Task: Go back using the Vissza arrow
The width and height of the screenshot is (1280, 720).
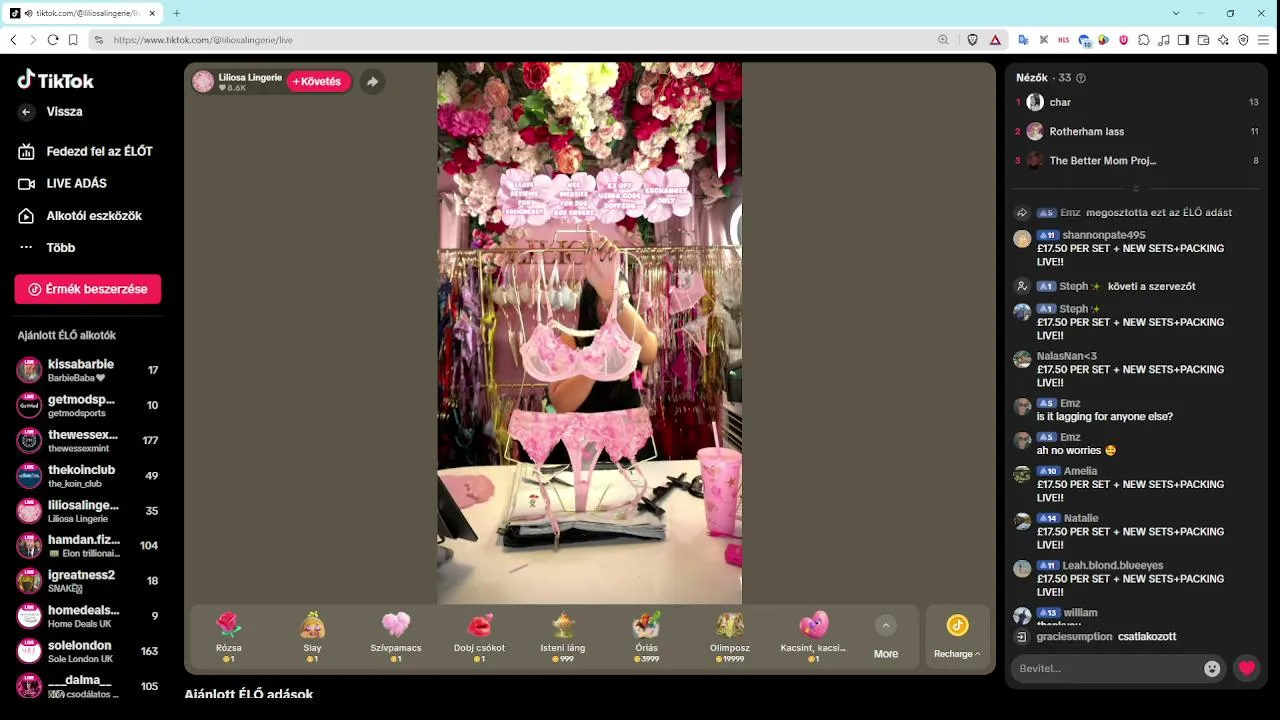Action: point(27,112)
